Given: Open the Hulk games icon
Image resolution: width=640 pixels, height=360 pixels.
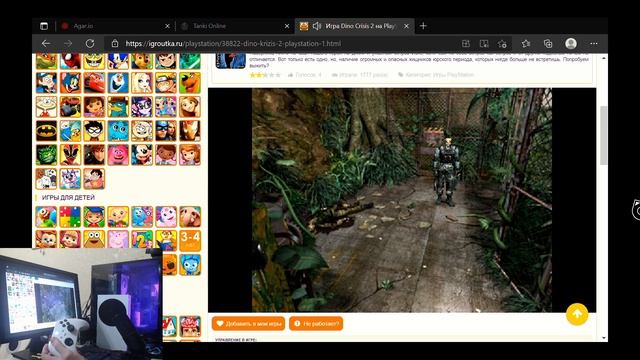Looking at the screenshot, I should 46,155.
